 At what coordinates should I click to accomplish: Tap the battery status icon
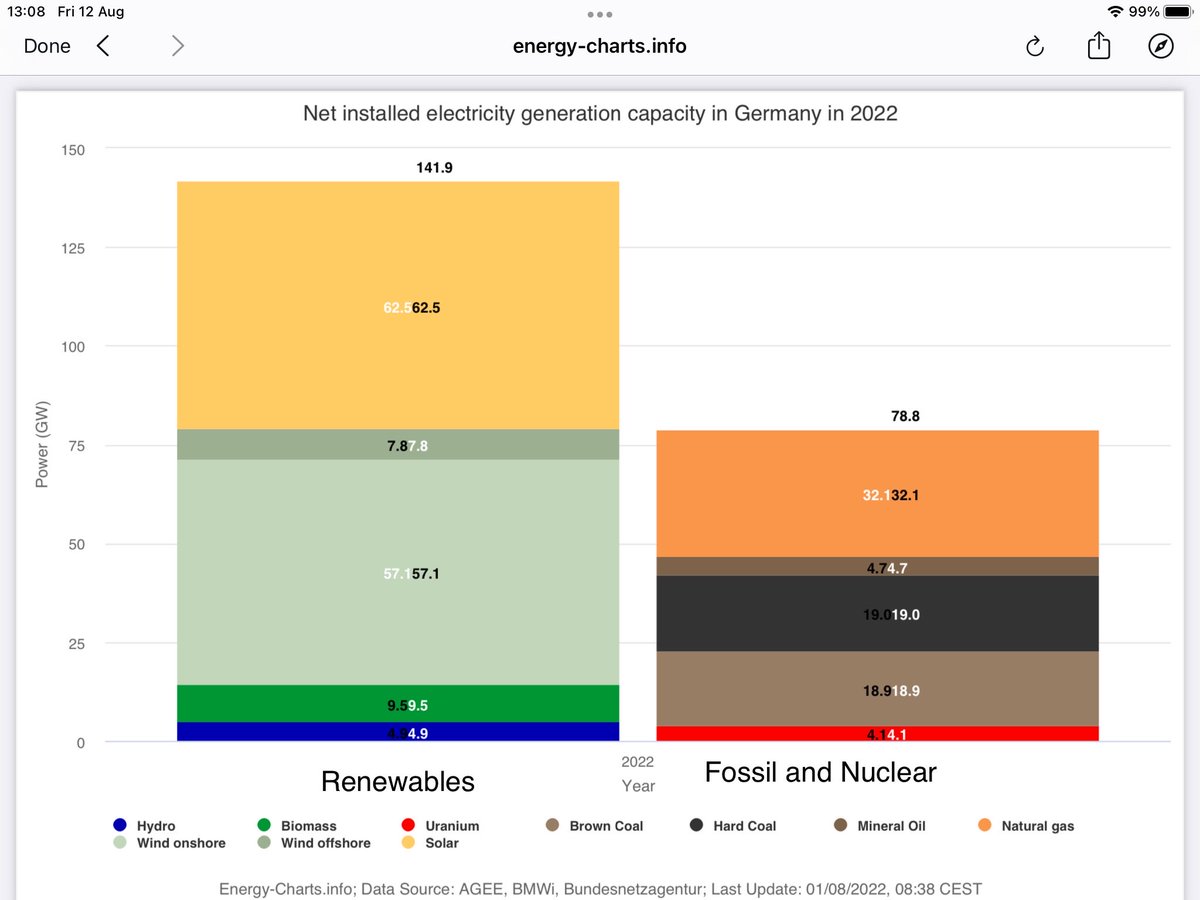click(x=1178, y=11)
